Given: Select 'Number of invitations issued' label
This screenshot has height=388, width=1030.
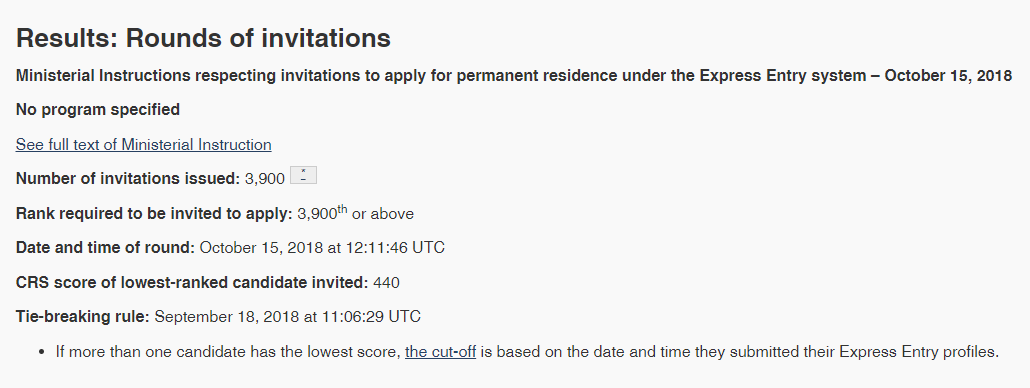Looking at the screenshot, I should point(128,179).
